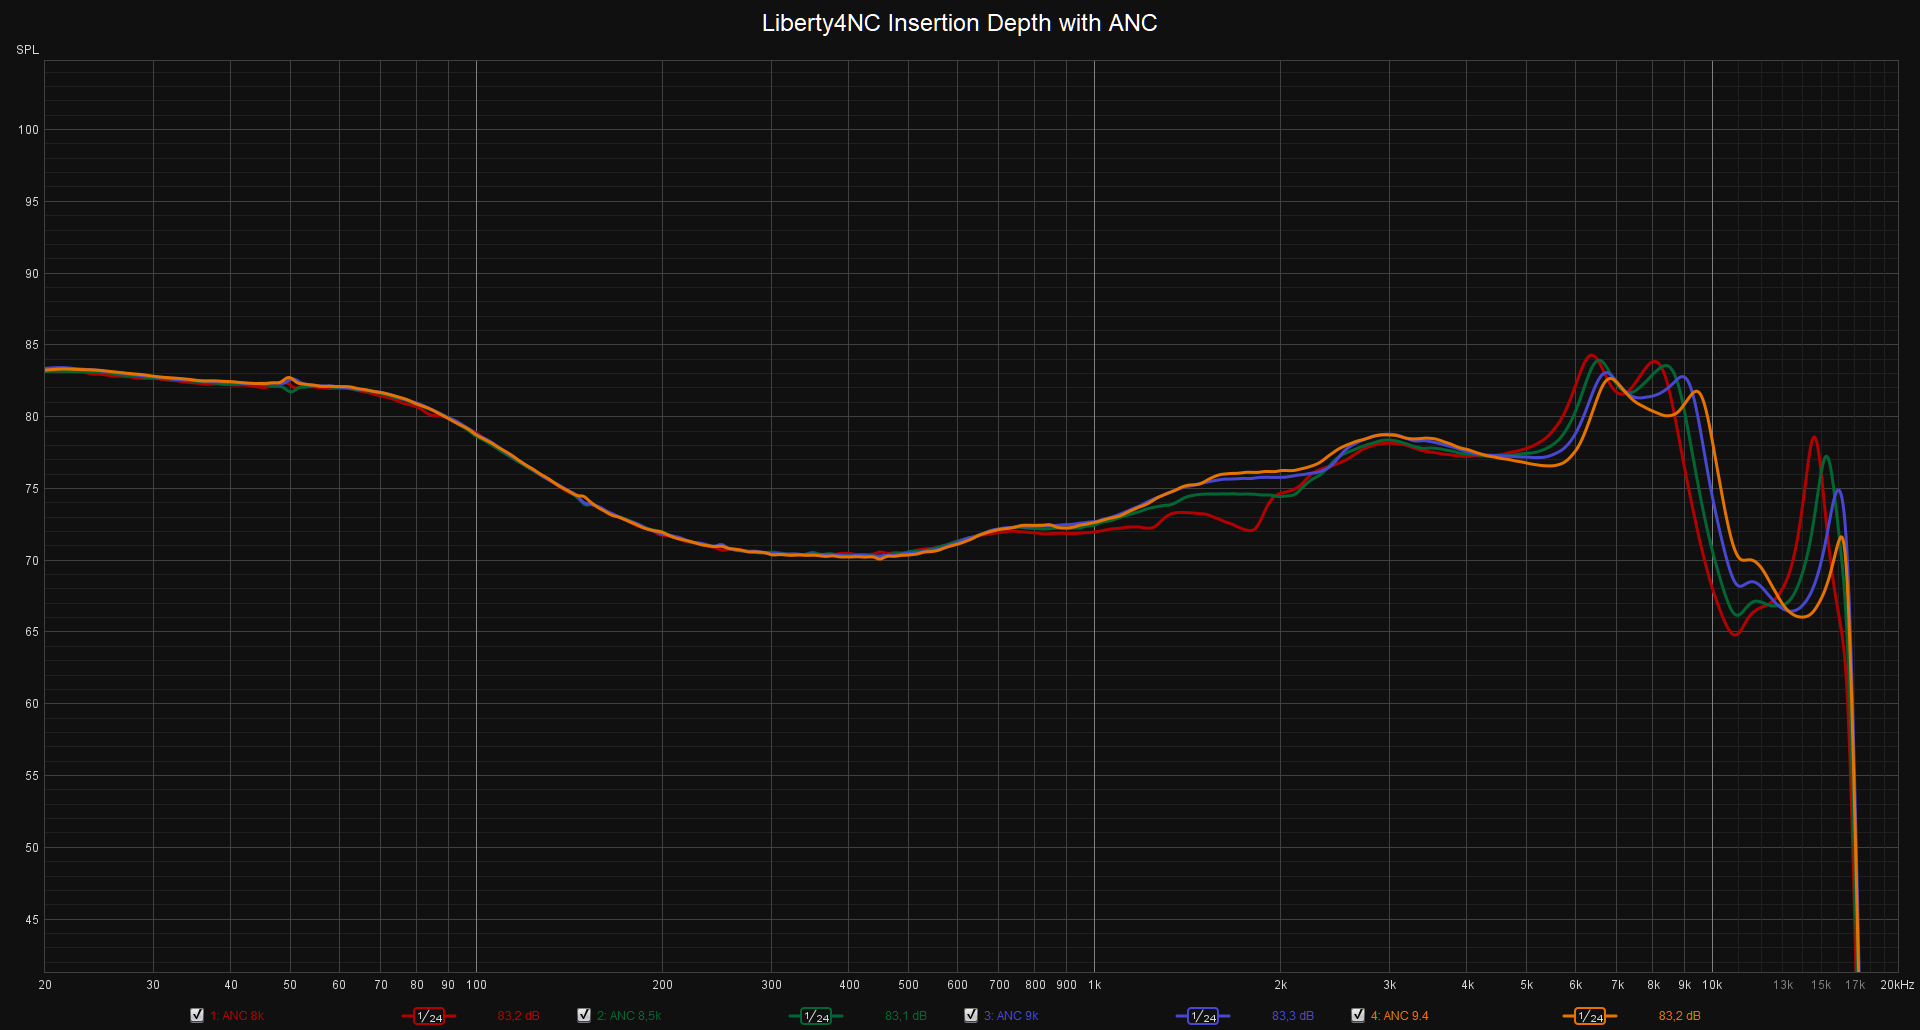Image resolution: width=1920 pixels, height=1030 pixels.
Task: Select the '2: ANC 8,5k' legend label
Action: click(629, 1016)
